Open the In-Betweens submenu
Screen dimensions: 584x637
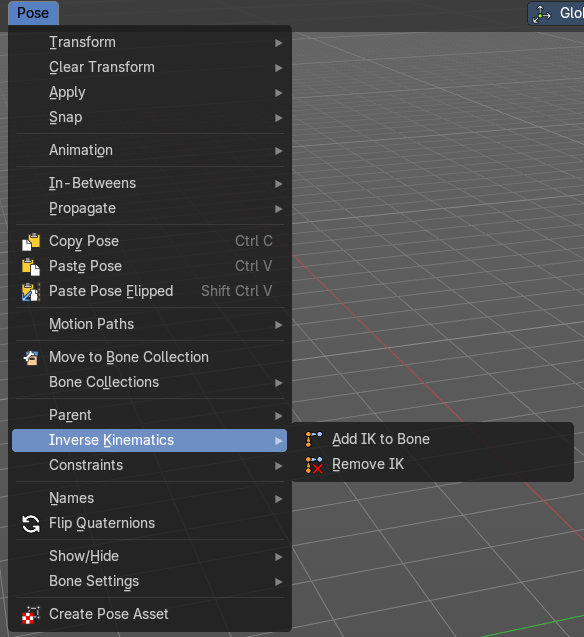[149, 183]
